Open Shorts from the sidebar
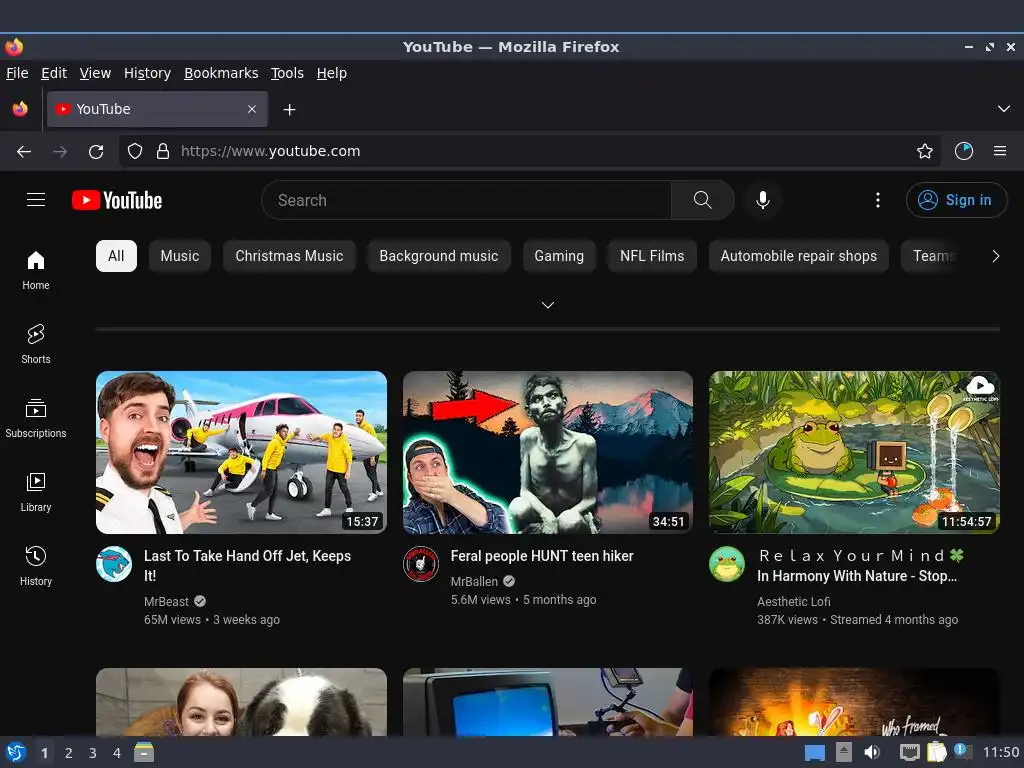 tap(36, 344)
